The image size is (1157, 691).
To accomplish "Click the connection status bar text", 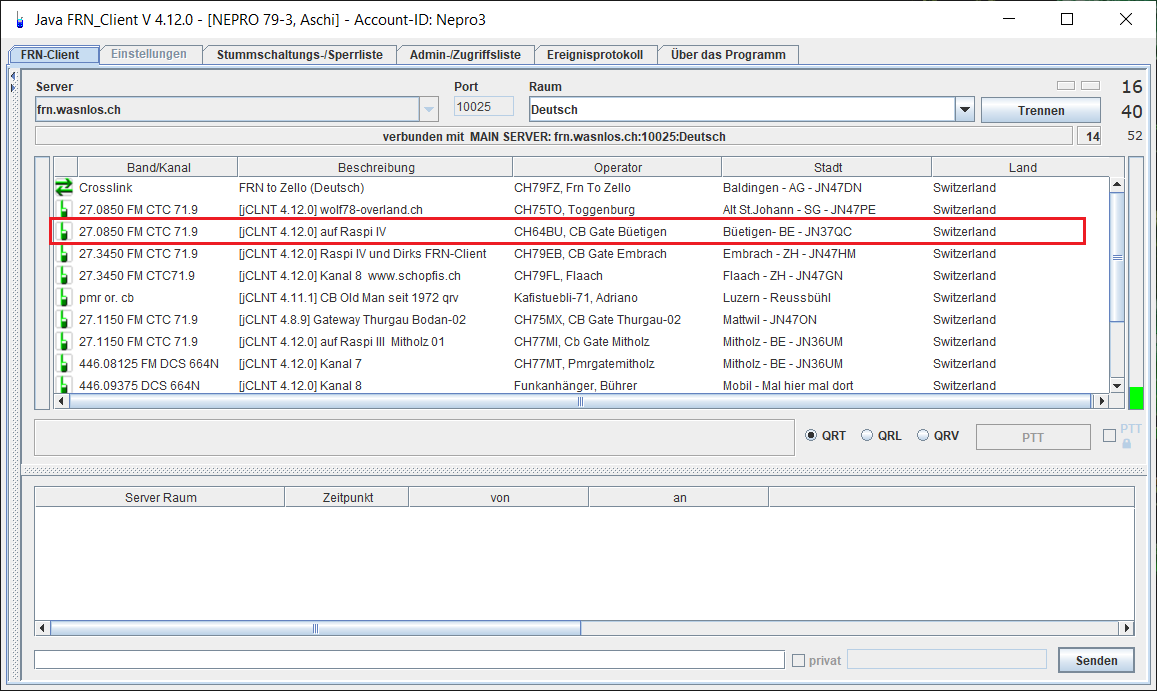I will [x=554, y=137].
